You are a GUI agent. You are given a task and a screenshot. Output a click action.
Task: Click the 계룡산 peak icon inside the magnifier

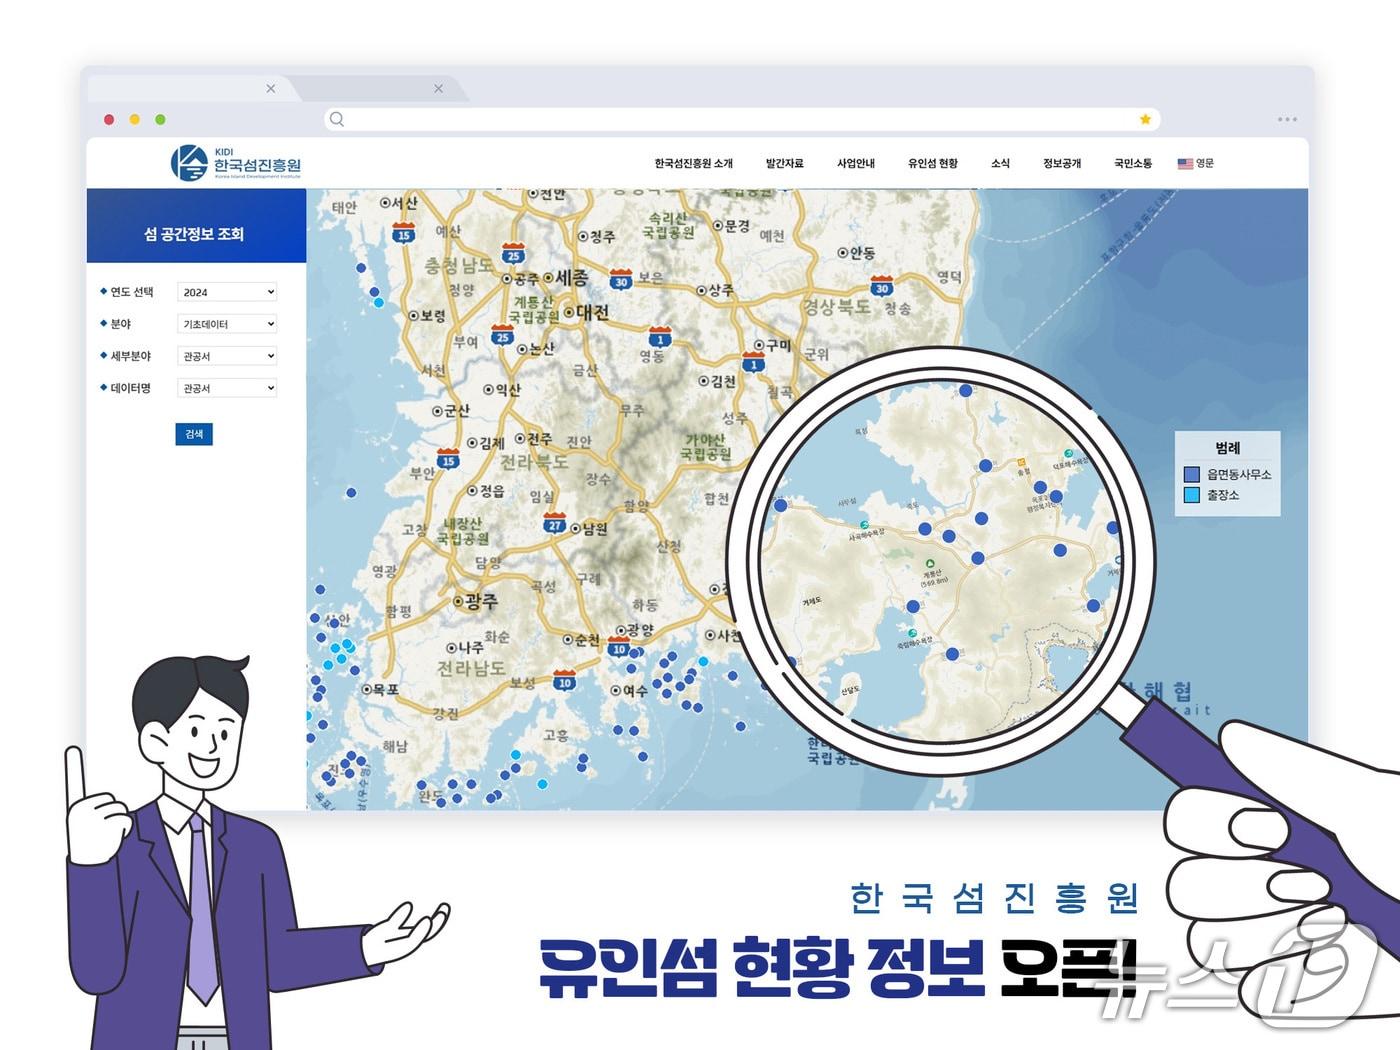click(930, 563)
